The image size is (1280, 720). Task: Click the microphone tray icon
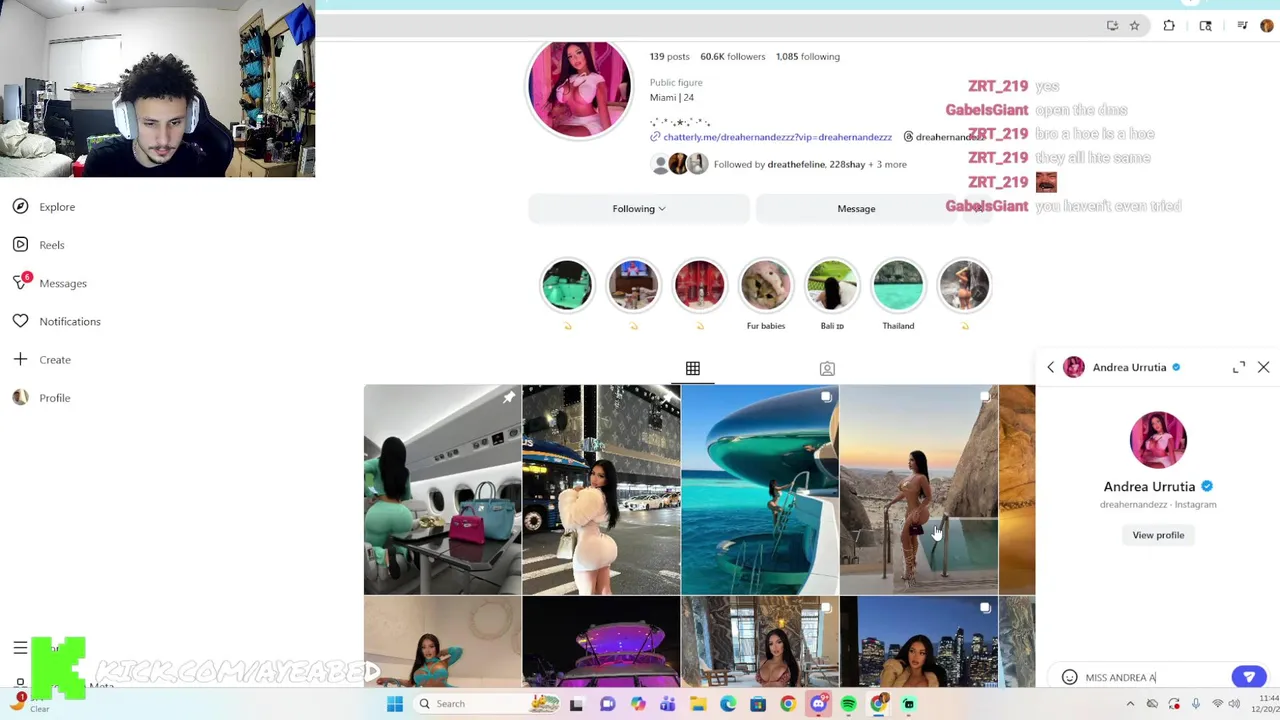(1196, 704)
